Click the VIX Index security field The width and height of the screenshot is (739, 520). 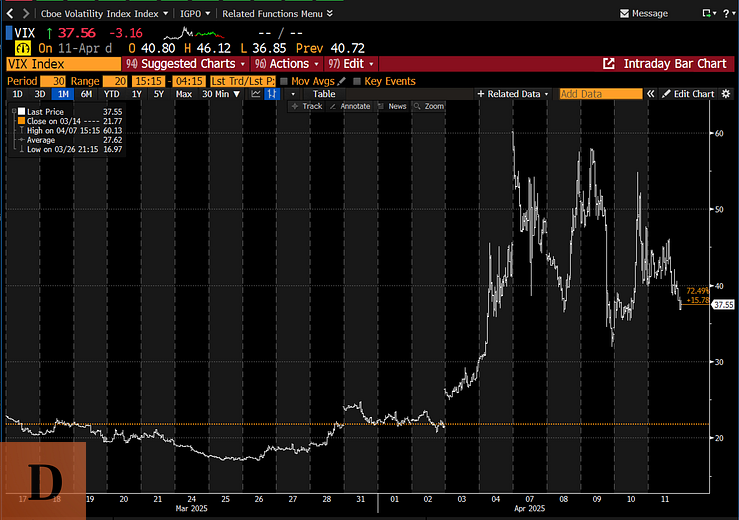(x=64, y=64)
